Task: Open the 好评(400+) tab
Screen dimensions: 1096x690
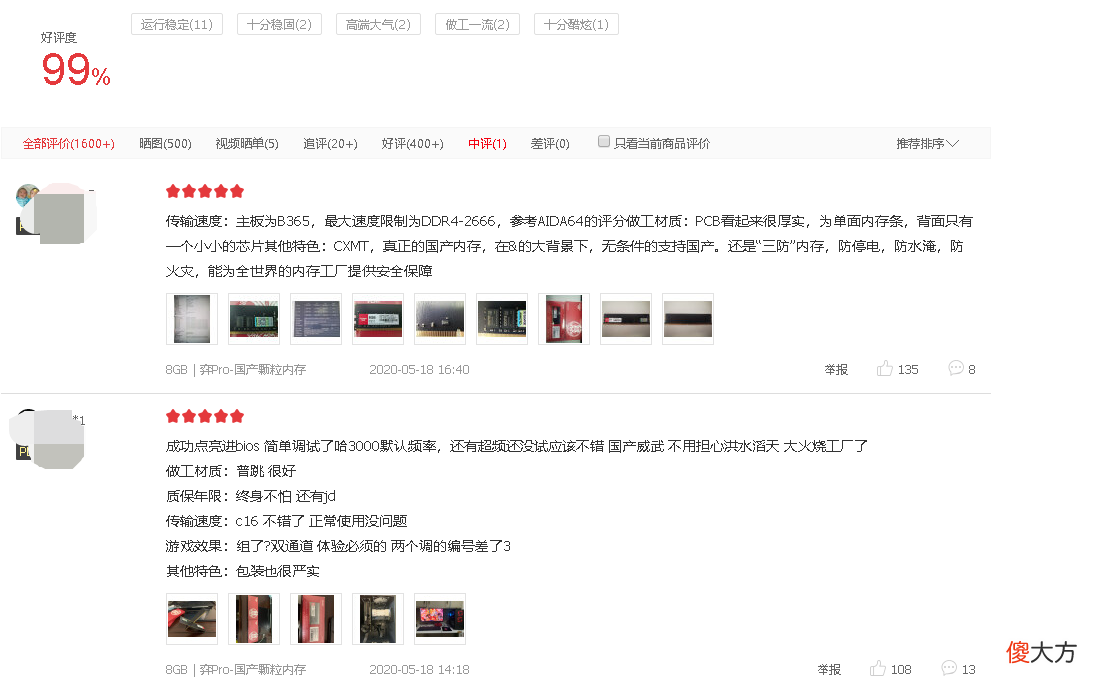Action: 412,143
